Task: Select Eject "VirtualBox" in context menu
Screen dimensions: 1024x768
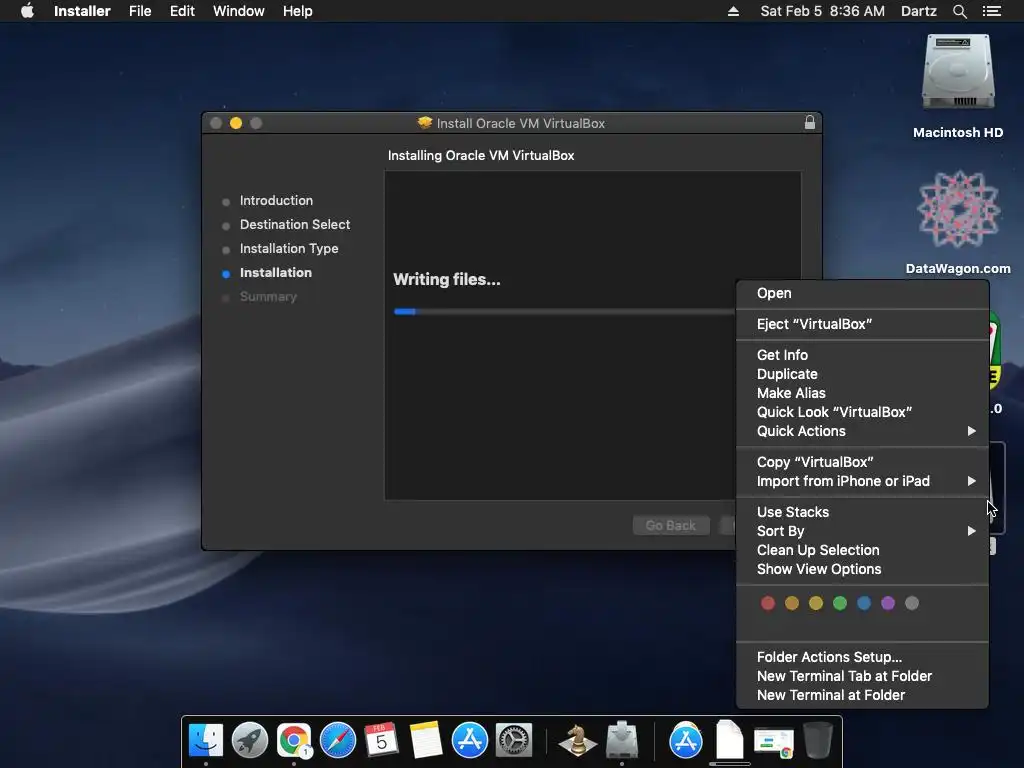Action: pos(862,324)
